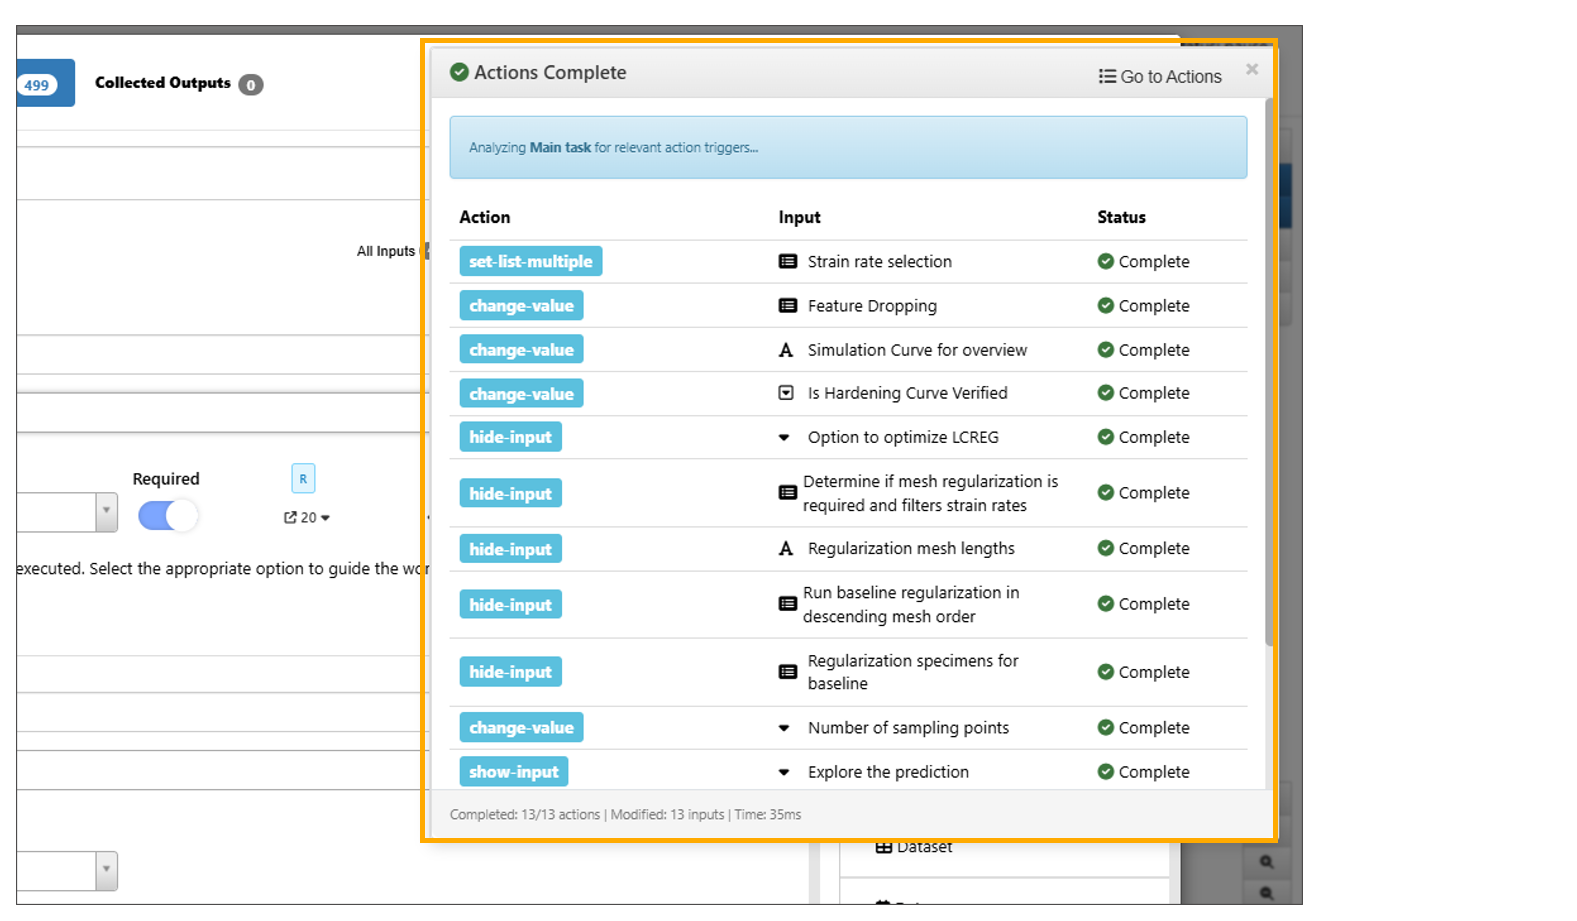The width and height of the screenshot is (1577, 921).
Task: Click the green check icon in Actions Complete title
Action: click(x=459, y=72)
